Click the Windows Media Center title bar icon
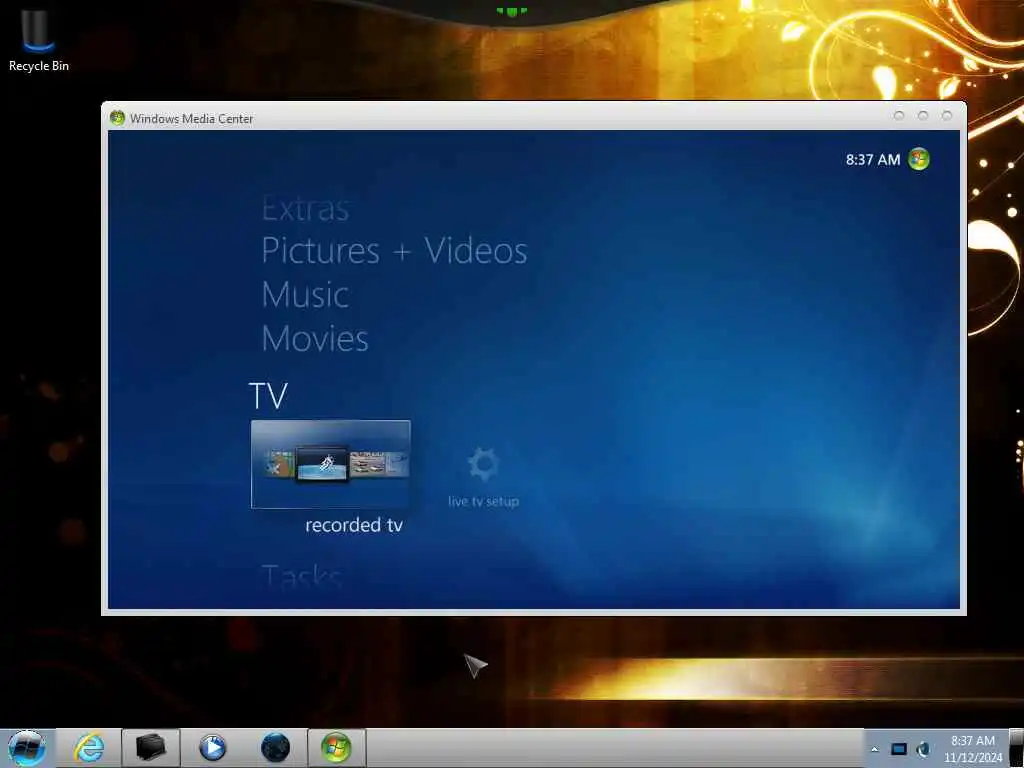Viewport: 1024px width, 768px height. (x=118, y=118)
